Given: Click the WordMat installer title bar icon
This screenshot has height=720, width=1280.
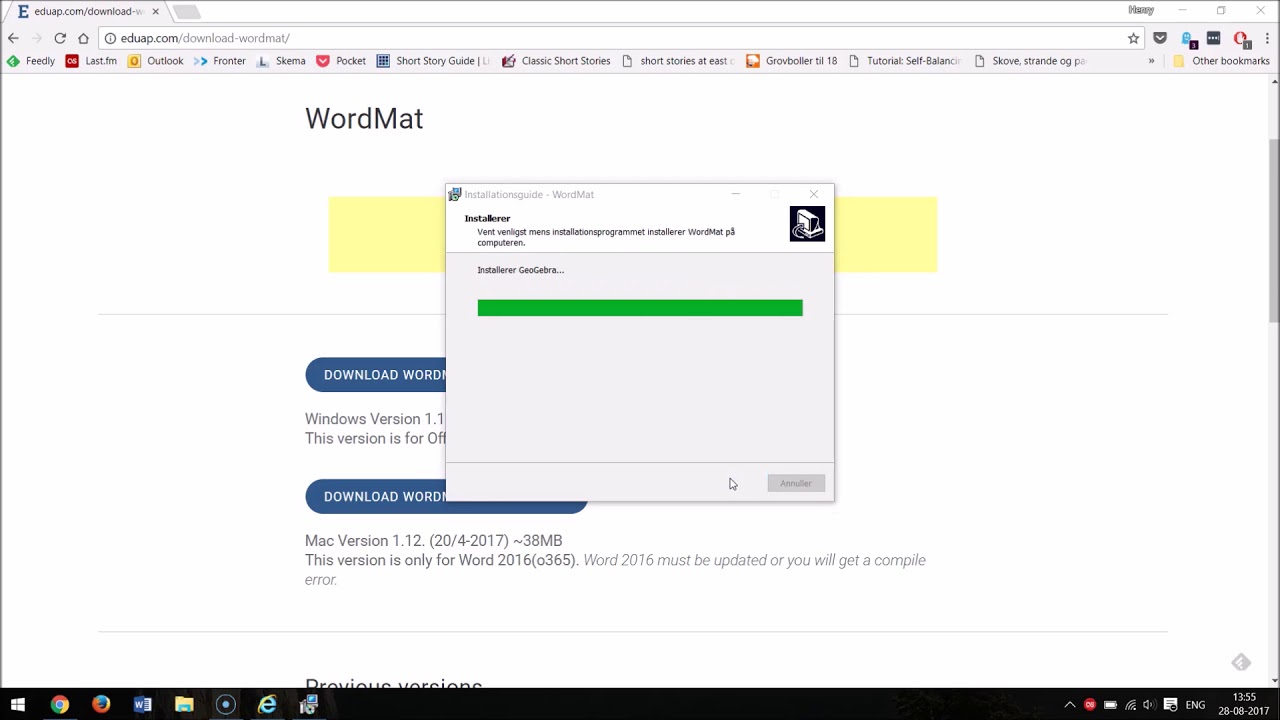Looking at the screenshot, I should [x=455, y=194].
